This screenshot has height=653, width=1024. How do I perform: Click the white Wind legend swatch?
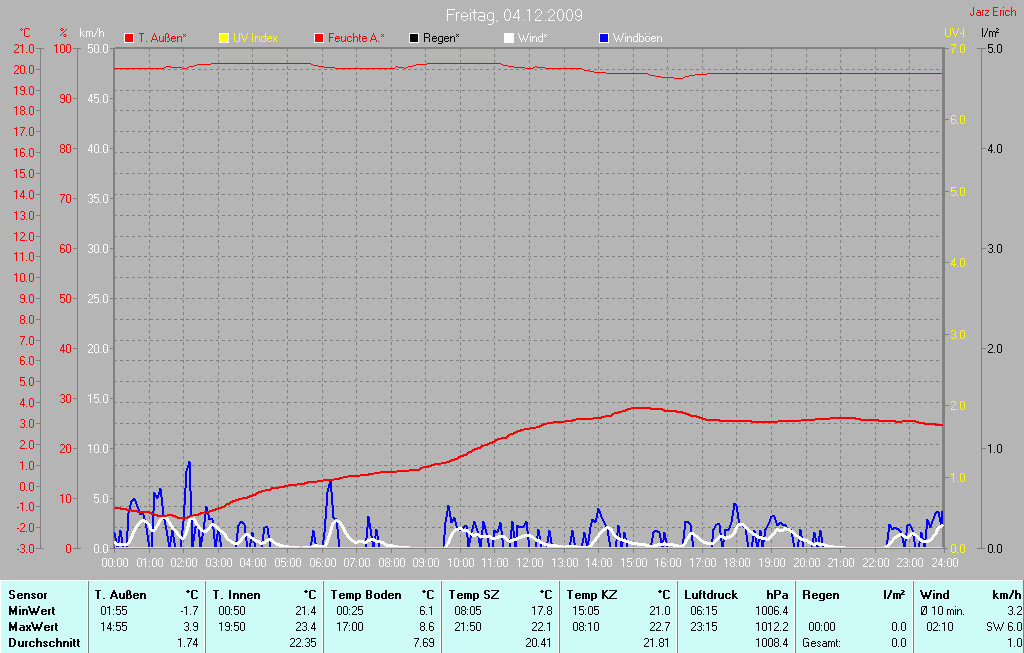pos(508,38)
